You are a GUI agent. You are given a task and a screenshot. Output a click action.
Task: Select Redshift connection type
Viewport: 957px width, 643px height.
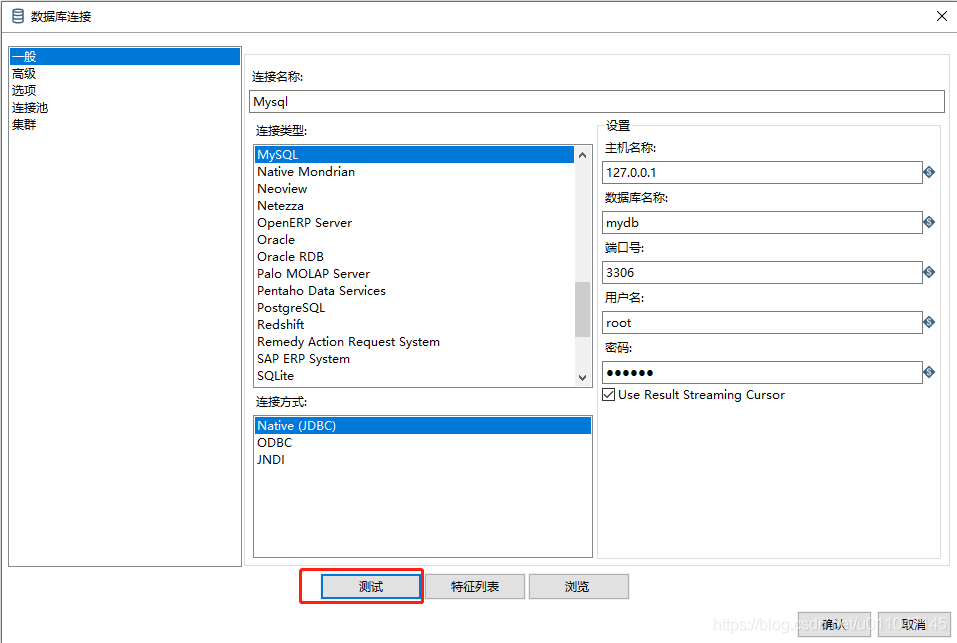coord(414,325)
